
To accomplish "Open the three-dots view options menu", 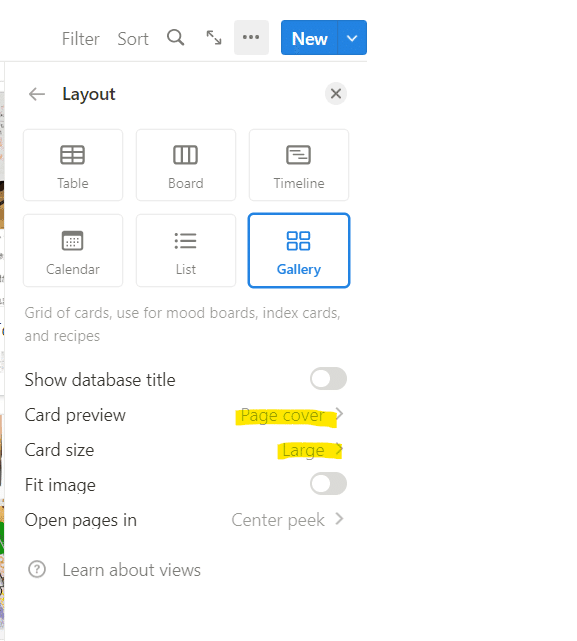I will (x=251, y=37).
